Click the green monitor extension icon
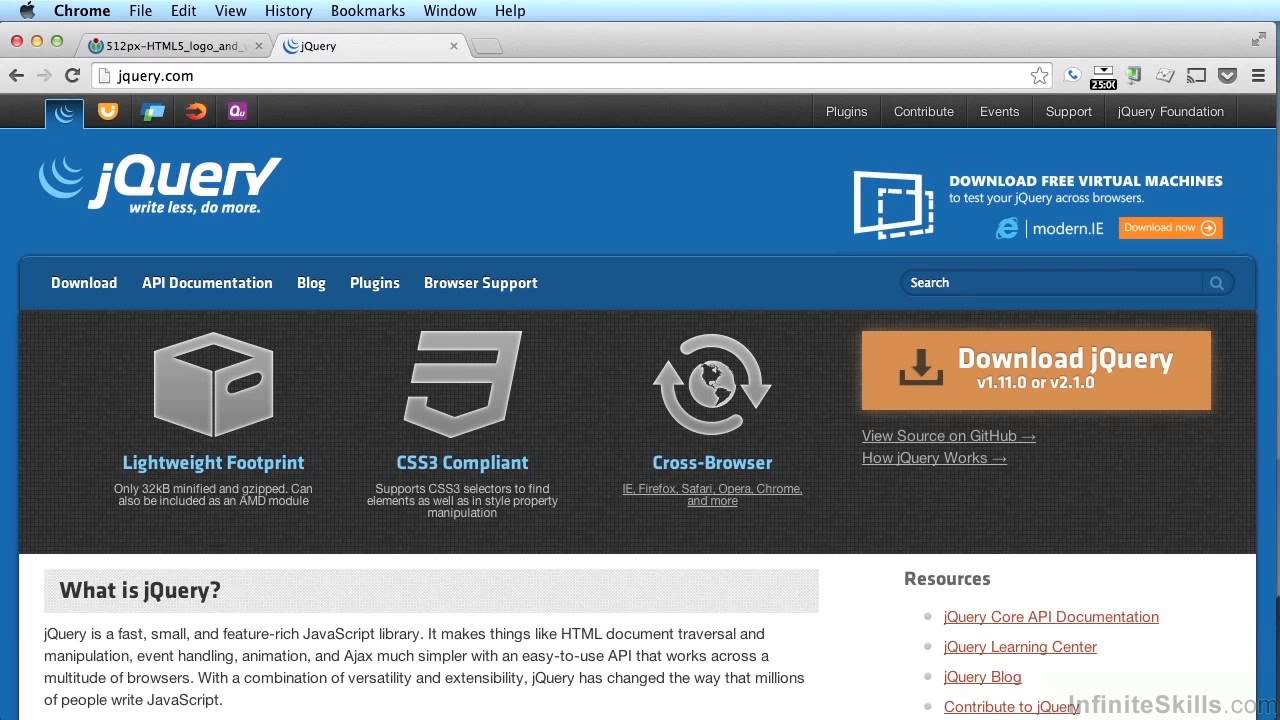This screenshot has width=1280, height=720. coord(1134,75)
